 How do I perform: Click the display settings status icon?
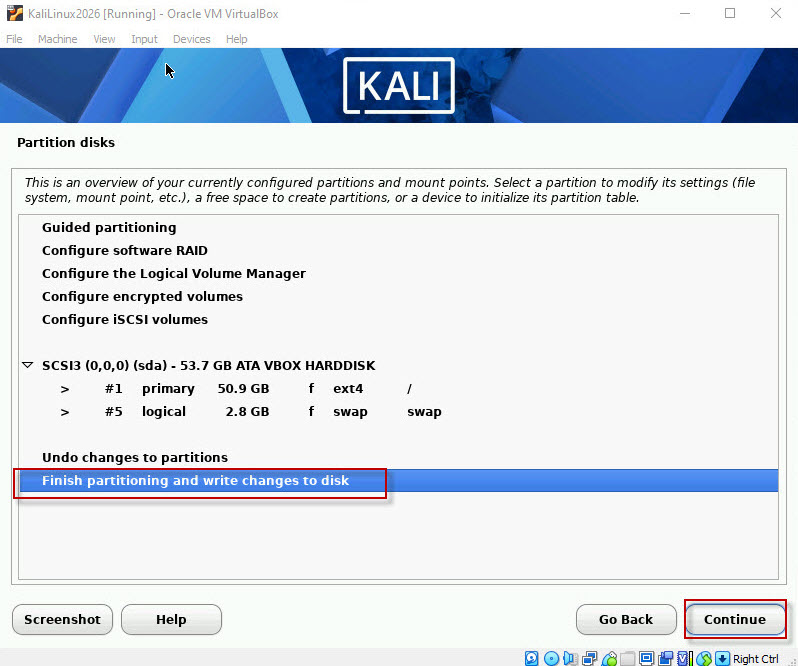pos(646,658)
